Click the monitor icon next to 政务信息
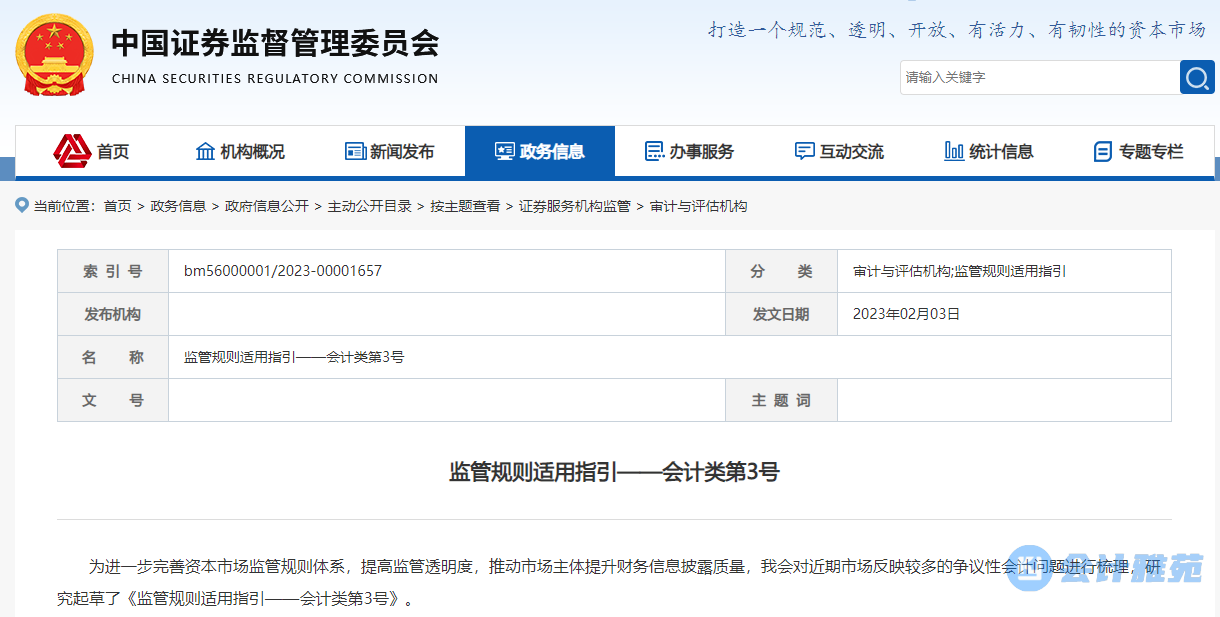 pyautogui.click(x=505, y=151)
